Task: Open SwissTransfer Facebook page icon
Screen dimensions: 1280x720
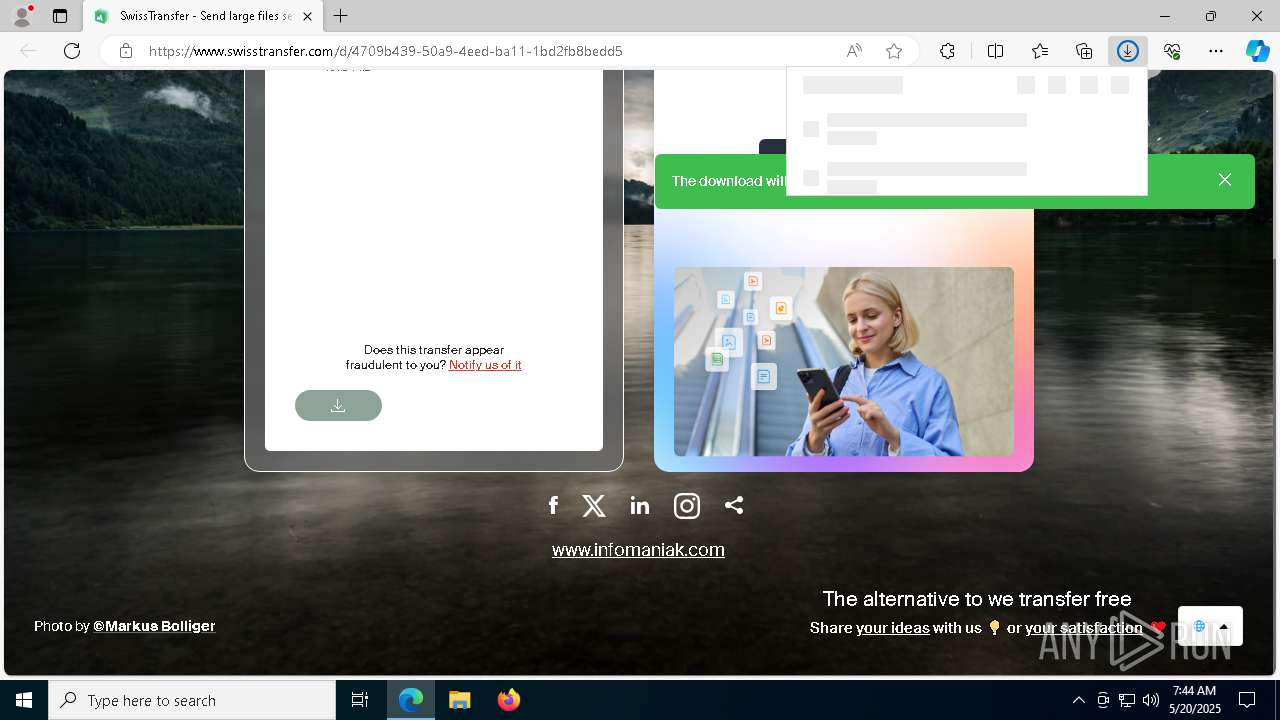Action: pos(553,505)
